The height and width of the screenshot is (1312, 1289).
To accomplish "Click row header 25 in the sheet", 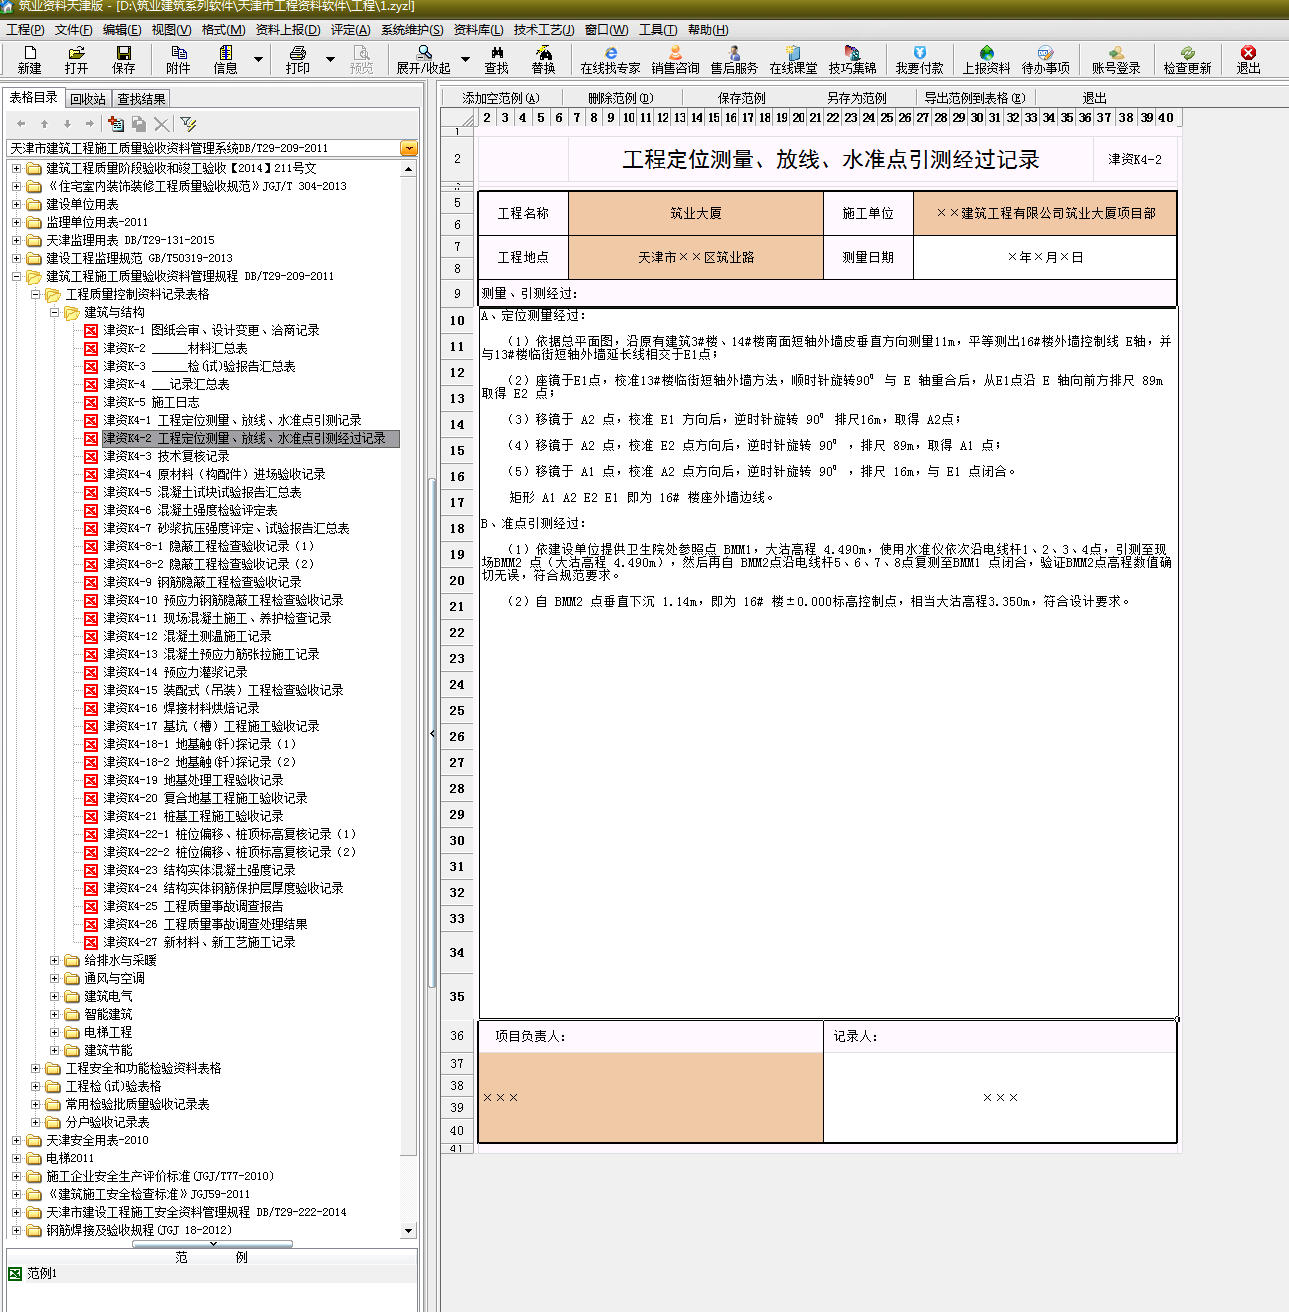I will coord(457,710).
